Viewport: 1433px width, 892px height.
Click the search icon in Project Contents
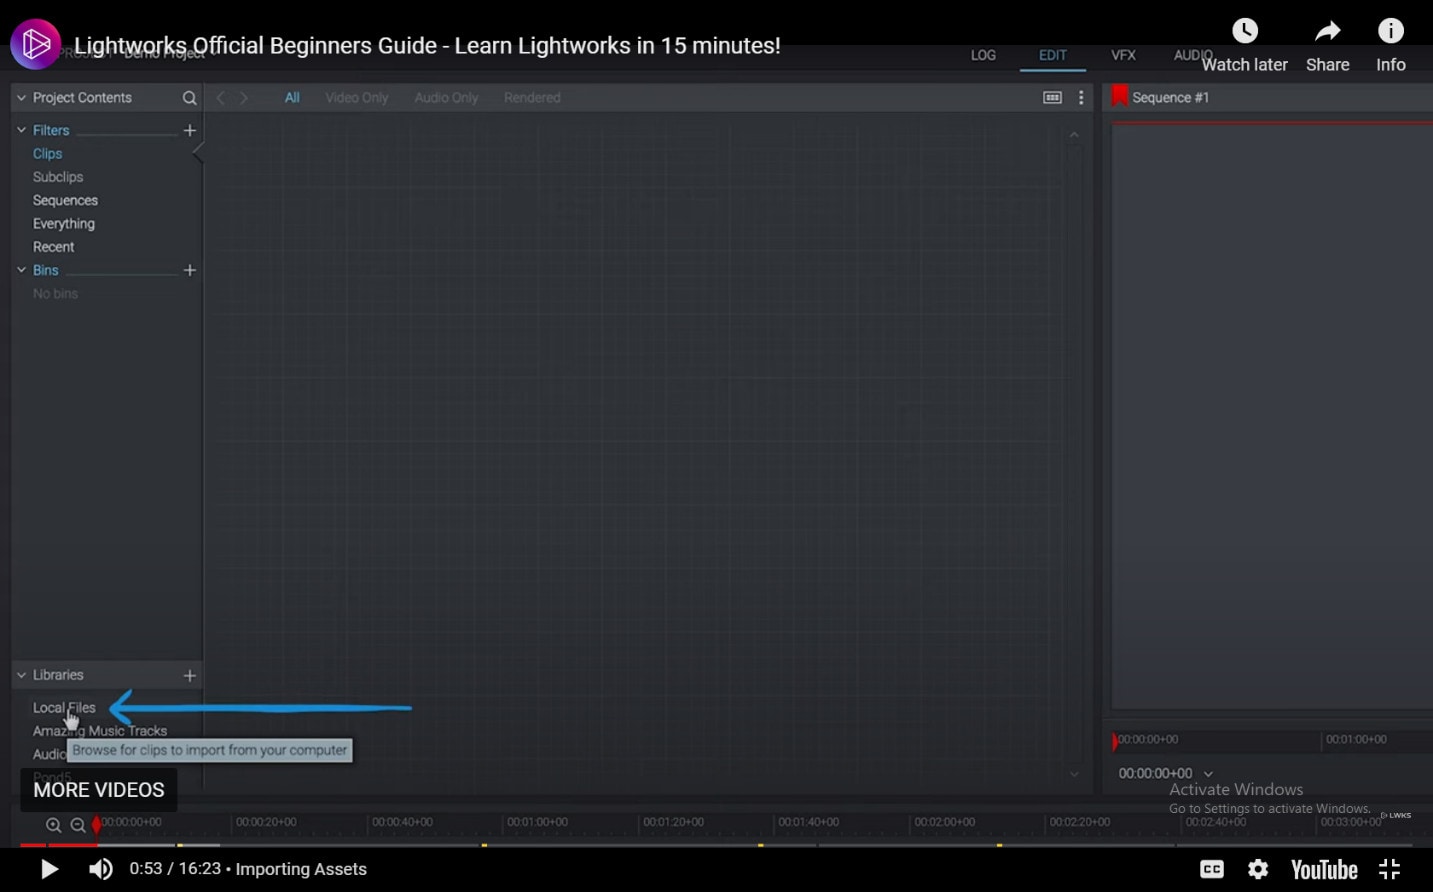(189, 98)
